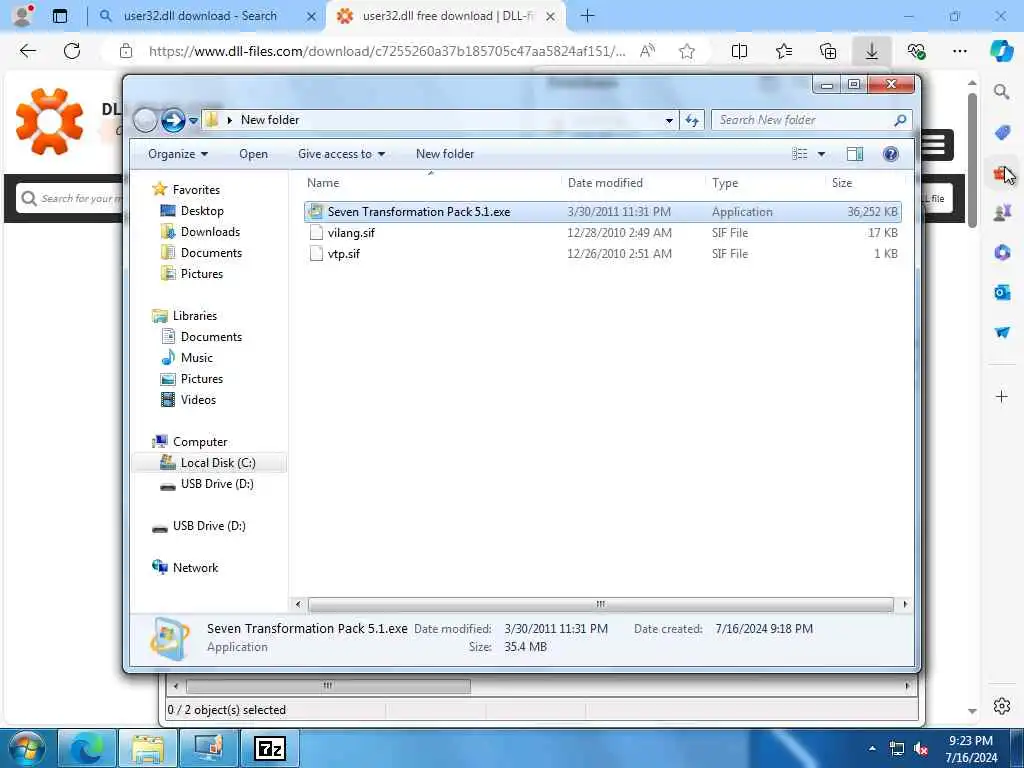1024x768 pixels.
Task: Open Documents under Favorites
Action: tap(211, 253)
